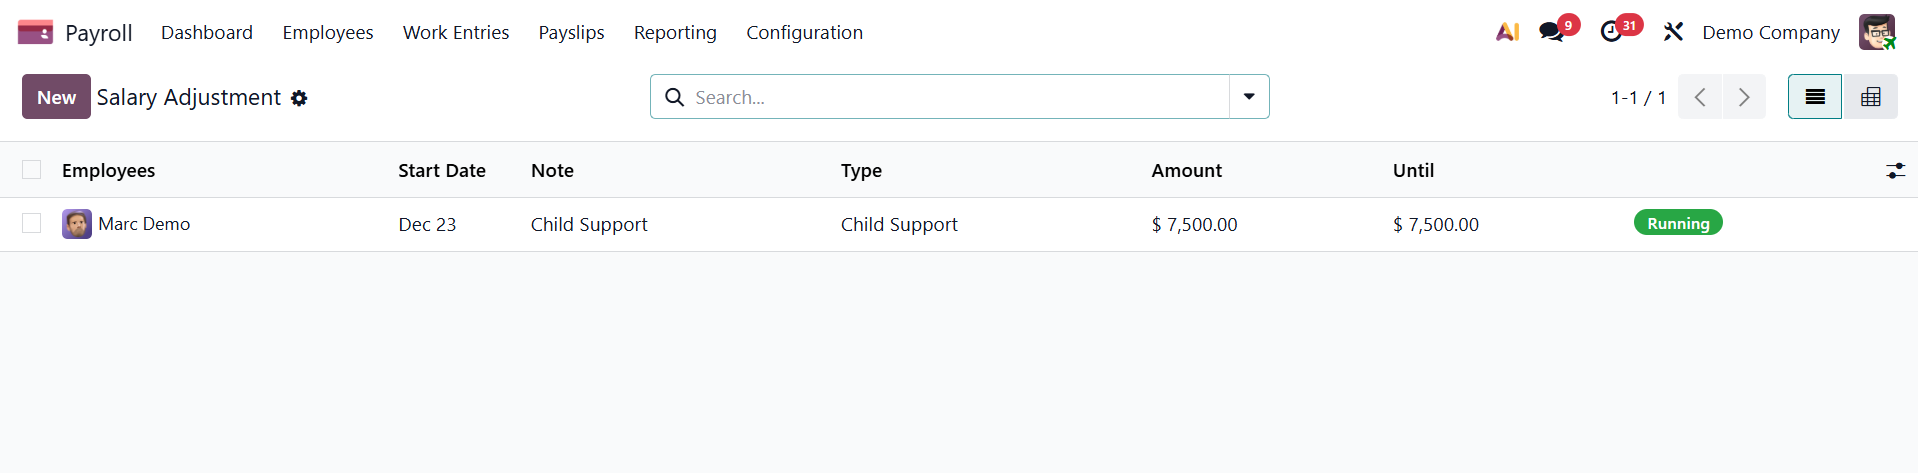Screen dimensions: 1918x473
Task: Switch to the pivot grid view
Action: [x=1870, y=97]
